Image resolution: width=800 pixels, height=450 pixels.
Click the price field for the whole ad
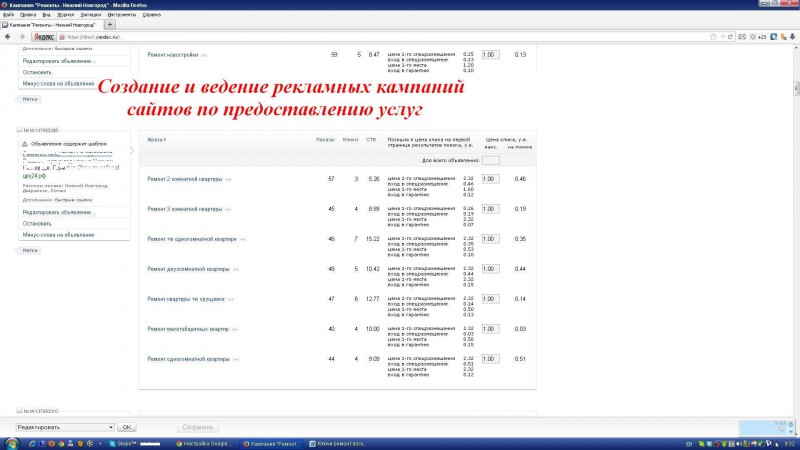point(491,161)
